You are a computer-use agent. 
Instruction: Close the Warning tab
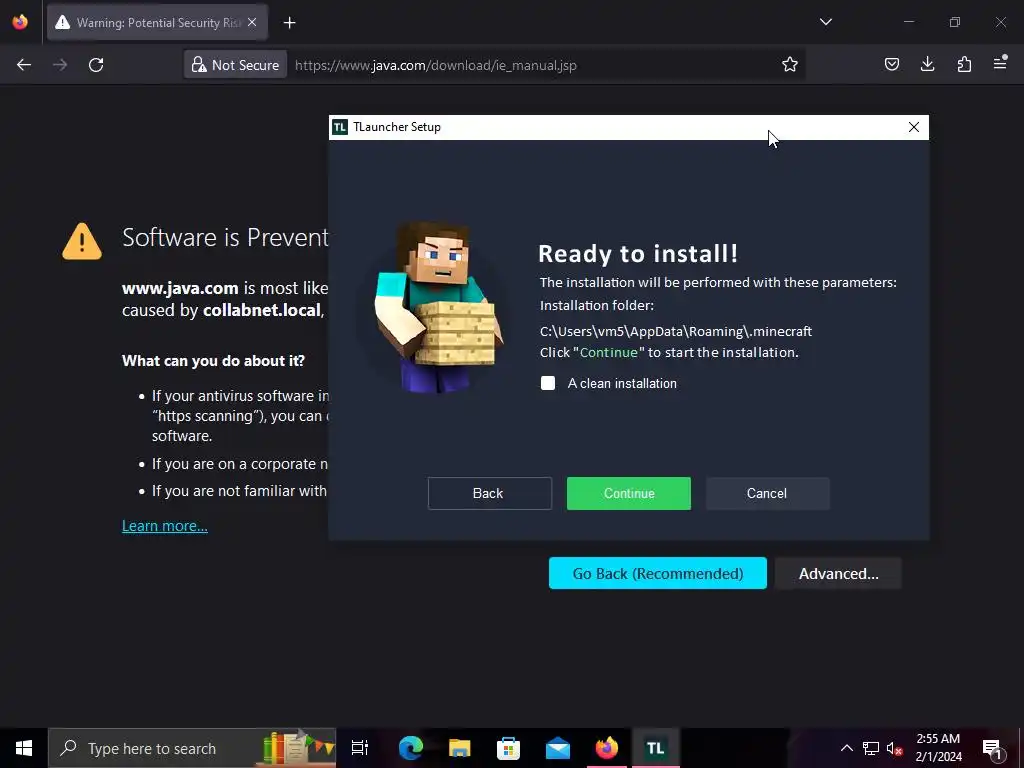pyautogui.click(x=252, y=22)
